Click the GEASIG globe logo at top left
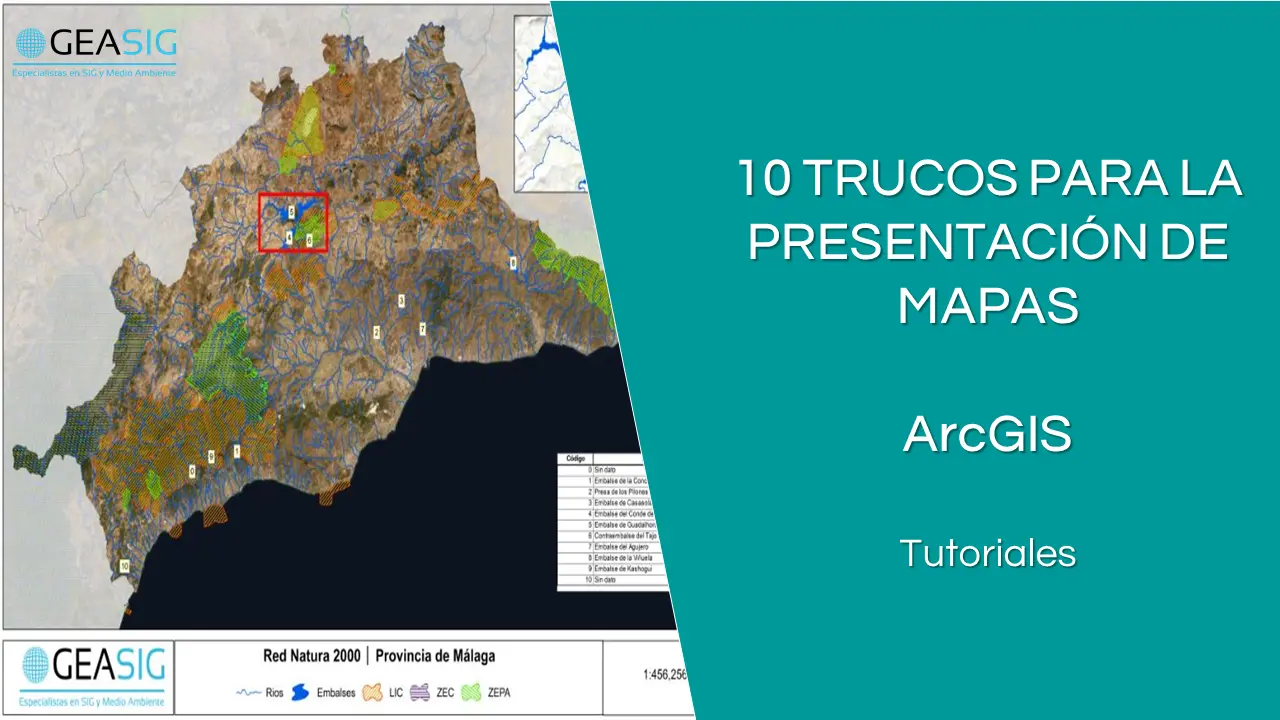This screenshot has width=1280, height=720. pyautogui.click(x=30, y=45)
